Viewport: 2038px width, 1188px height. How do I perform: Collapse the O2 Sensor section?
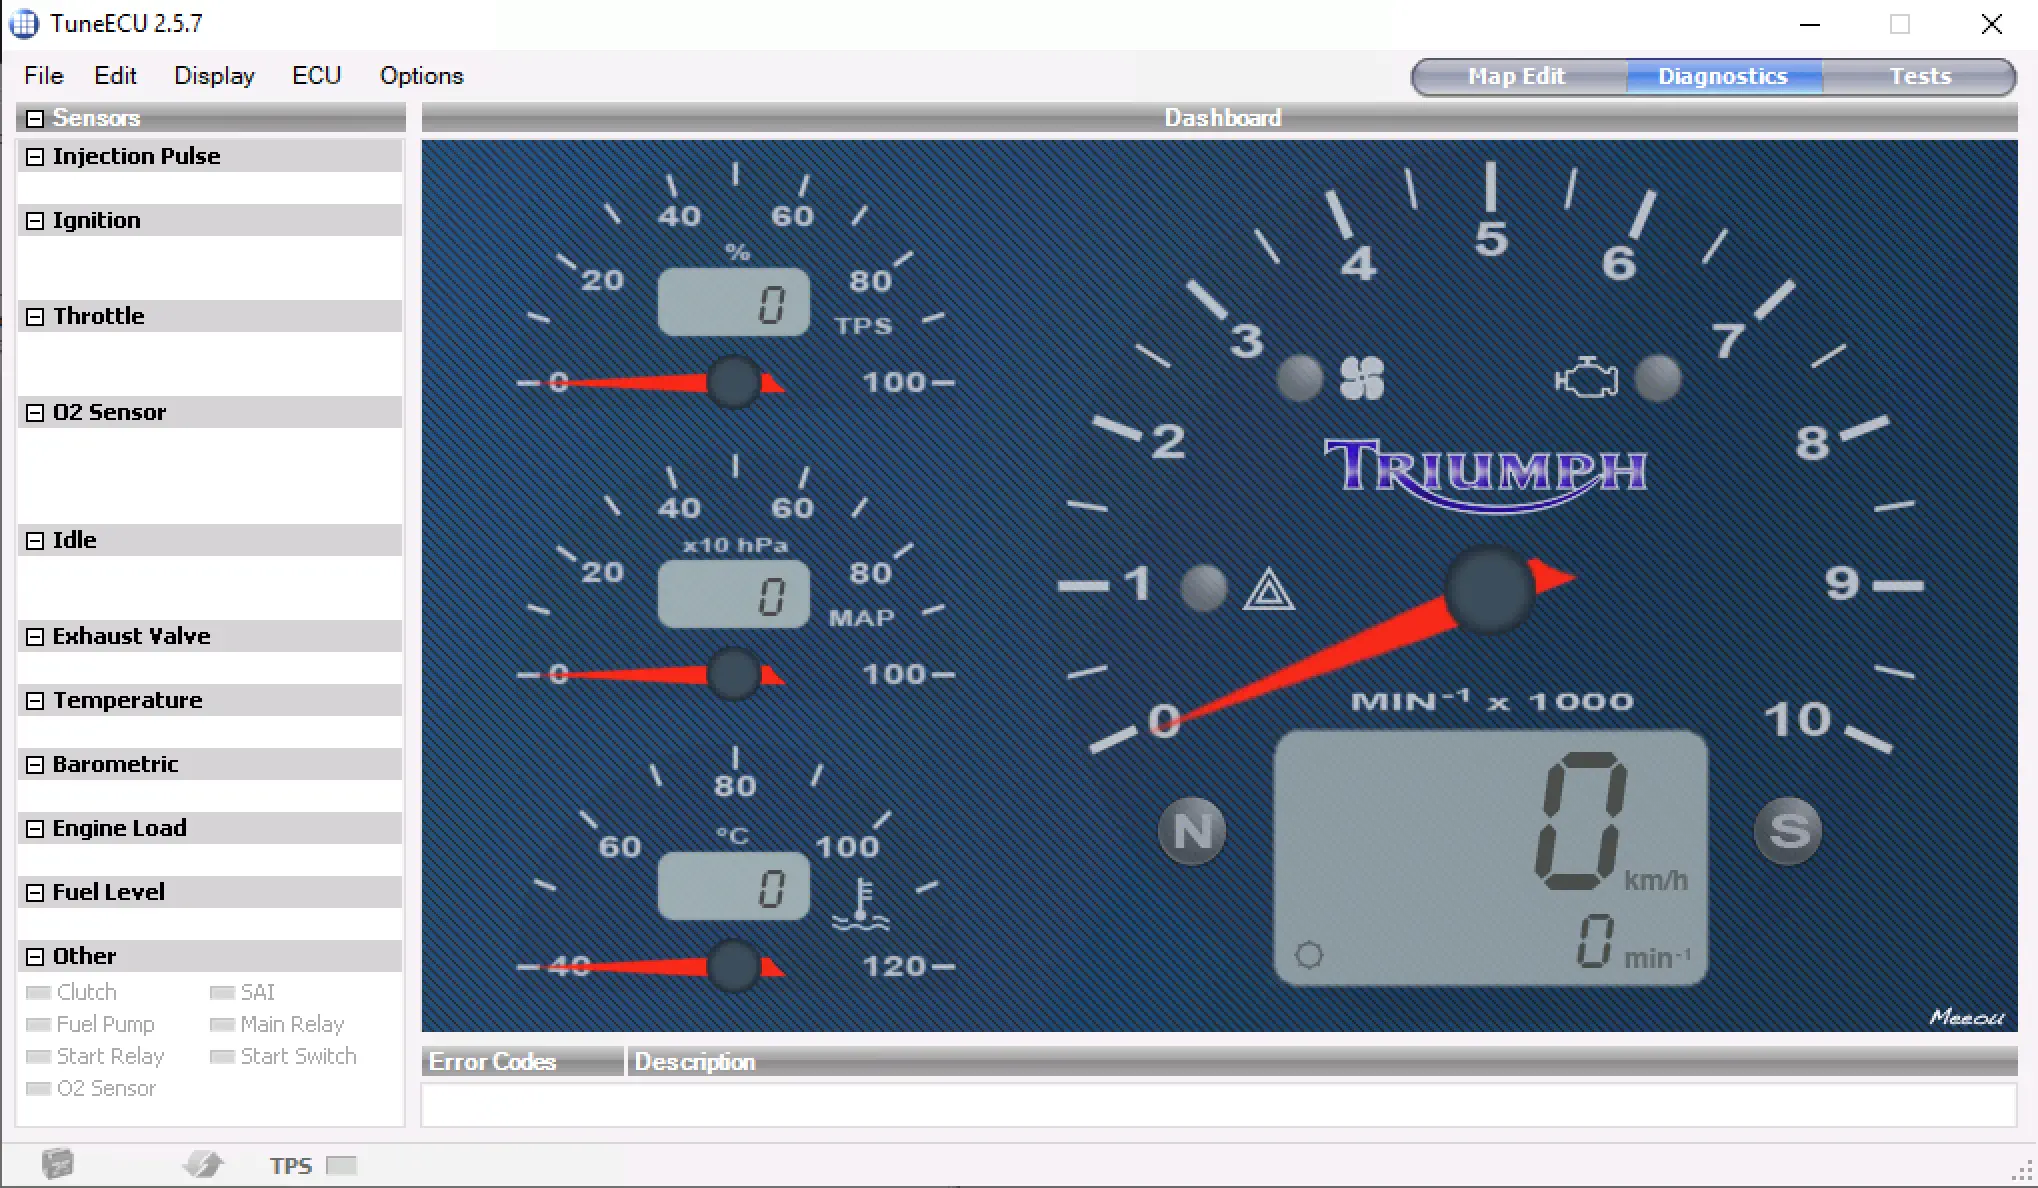click(34, 412)
